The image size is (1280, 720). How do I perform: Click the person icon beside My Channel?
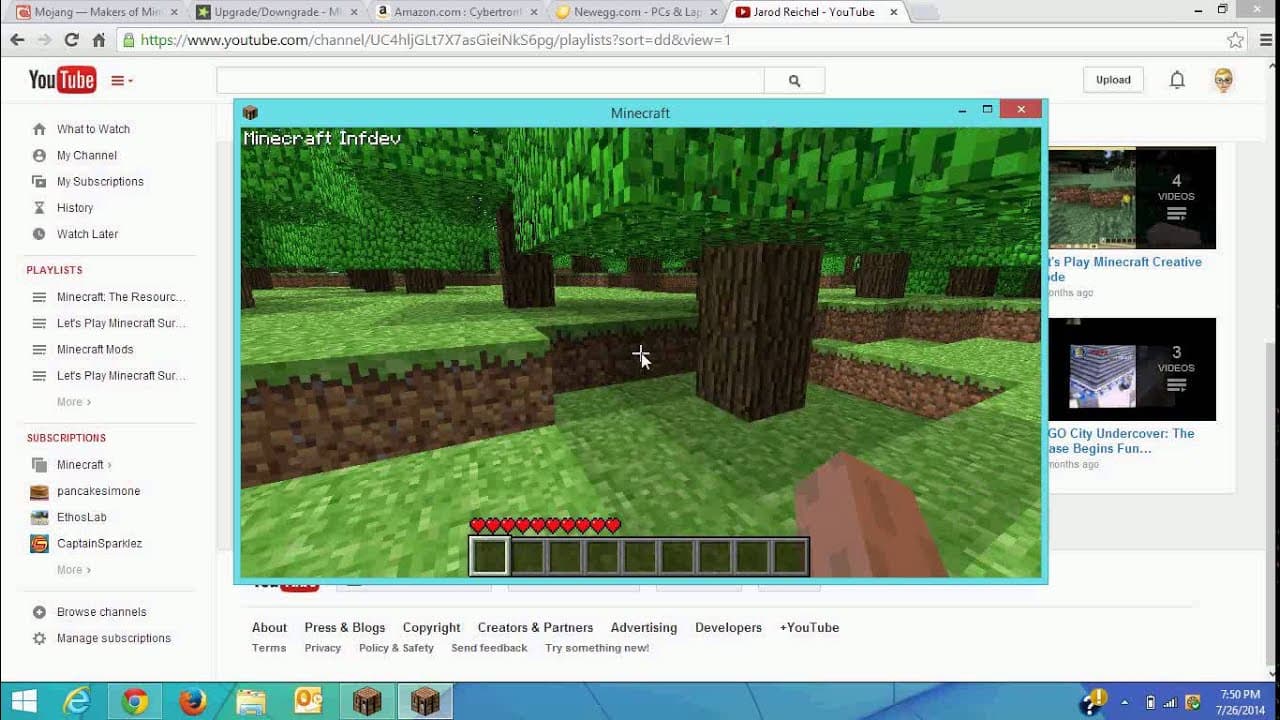click(x=39, y=155)
